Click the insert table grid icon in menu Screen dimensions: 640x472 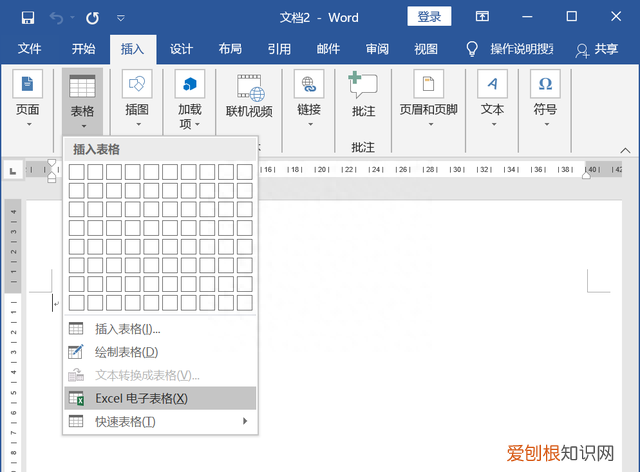tap(76, 329)
